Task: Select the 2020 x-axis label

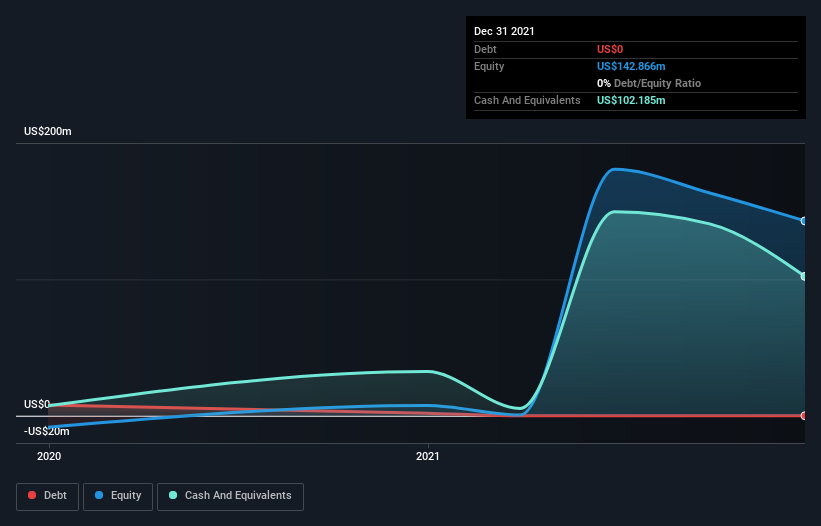Action: coord(49,456)
